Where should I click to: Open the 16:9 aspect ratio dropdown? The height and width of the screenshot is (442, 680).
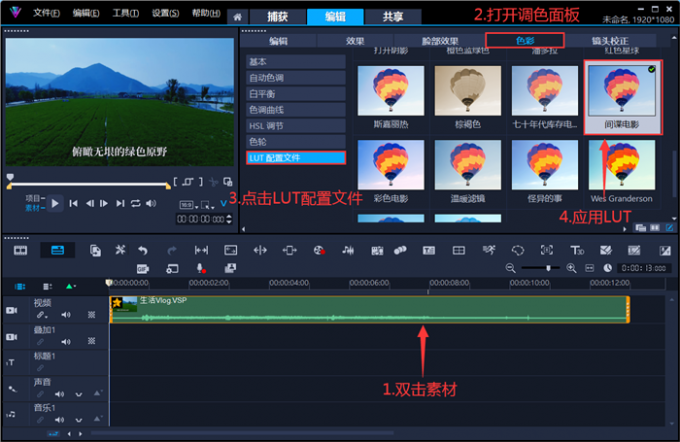click(x=189, y=205)
